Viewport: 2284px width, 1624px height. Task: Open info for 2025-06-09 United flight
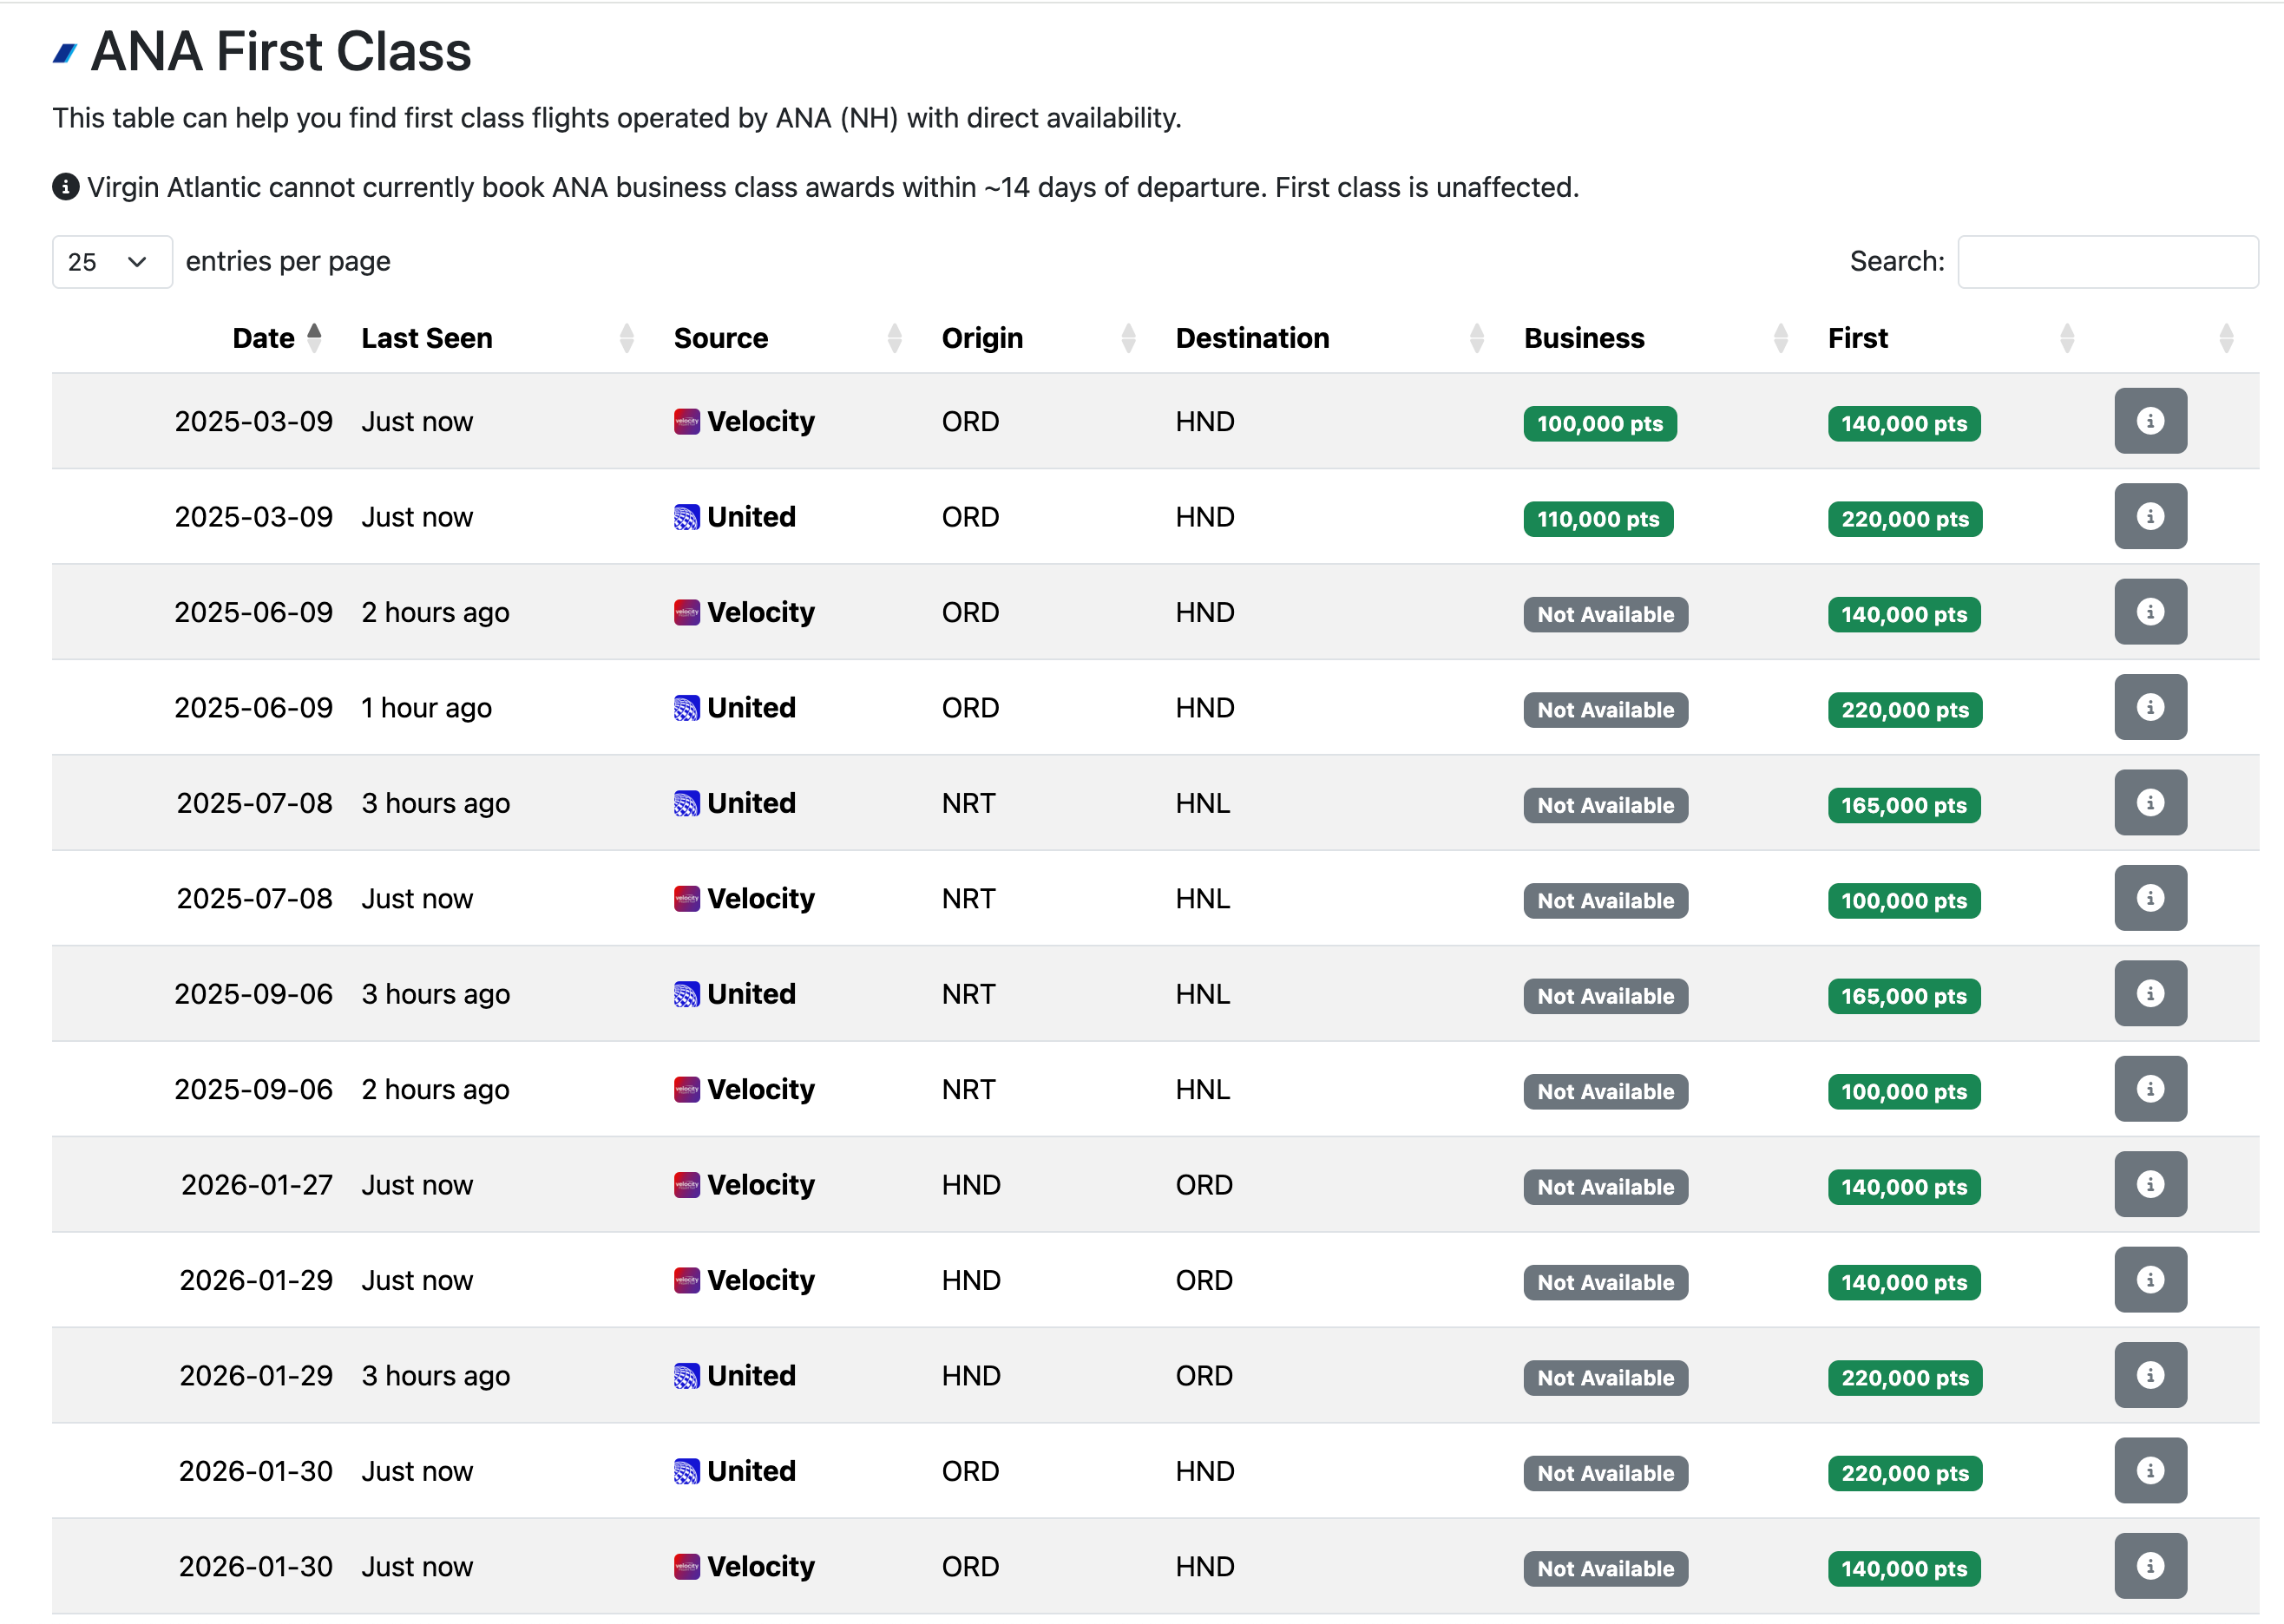[x=2150, y=707]
